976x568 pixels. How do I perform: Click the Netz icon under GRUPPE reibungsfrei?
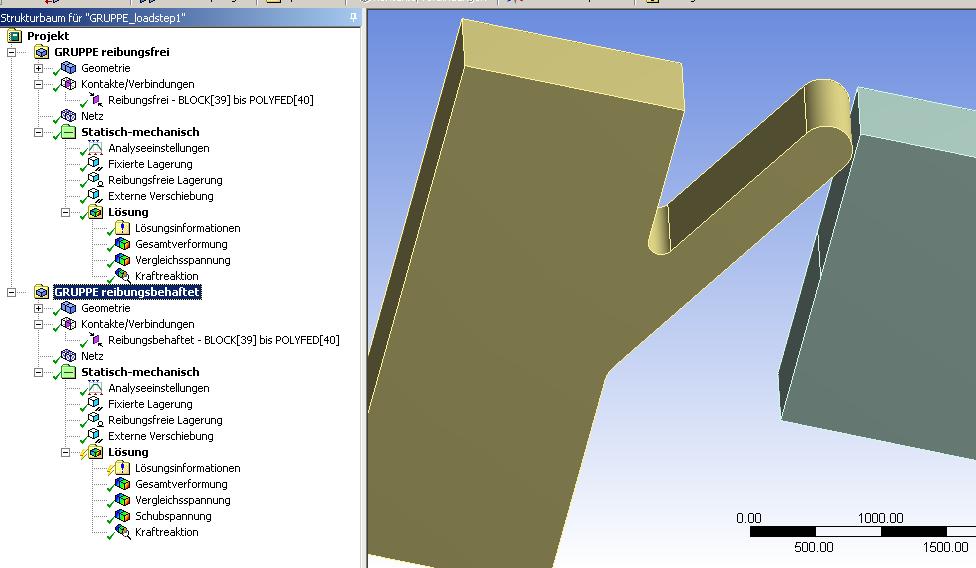pyautogui.click(x=68, y=116)
